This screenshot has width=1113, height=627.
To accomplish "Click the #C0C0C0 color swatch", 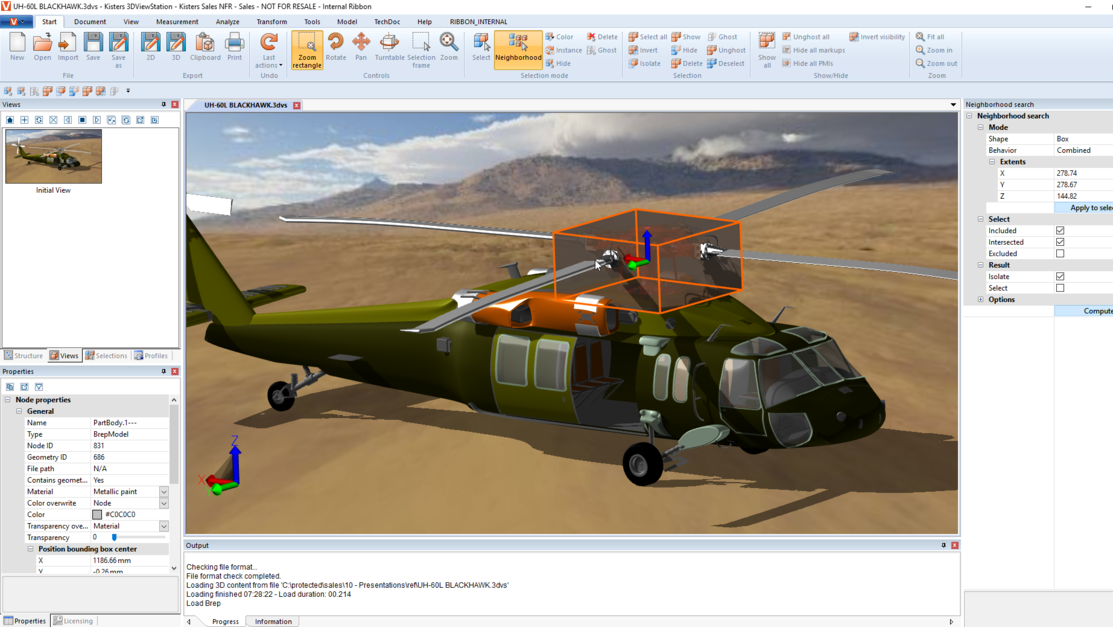I will 97,515.
